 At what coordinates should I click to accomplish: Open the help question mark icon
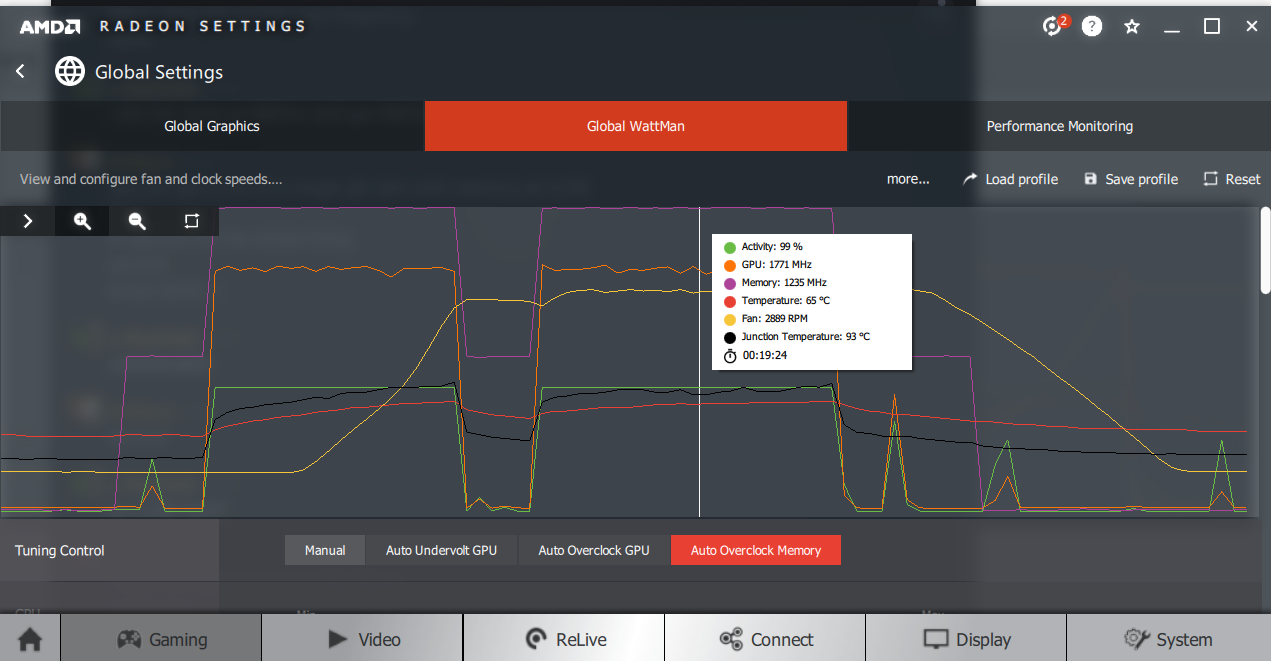[1092, 27]
